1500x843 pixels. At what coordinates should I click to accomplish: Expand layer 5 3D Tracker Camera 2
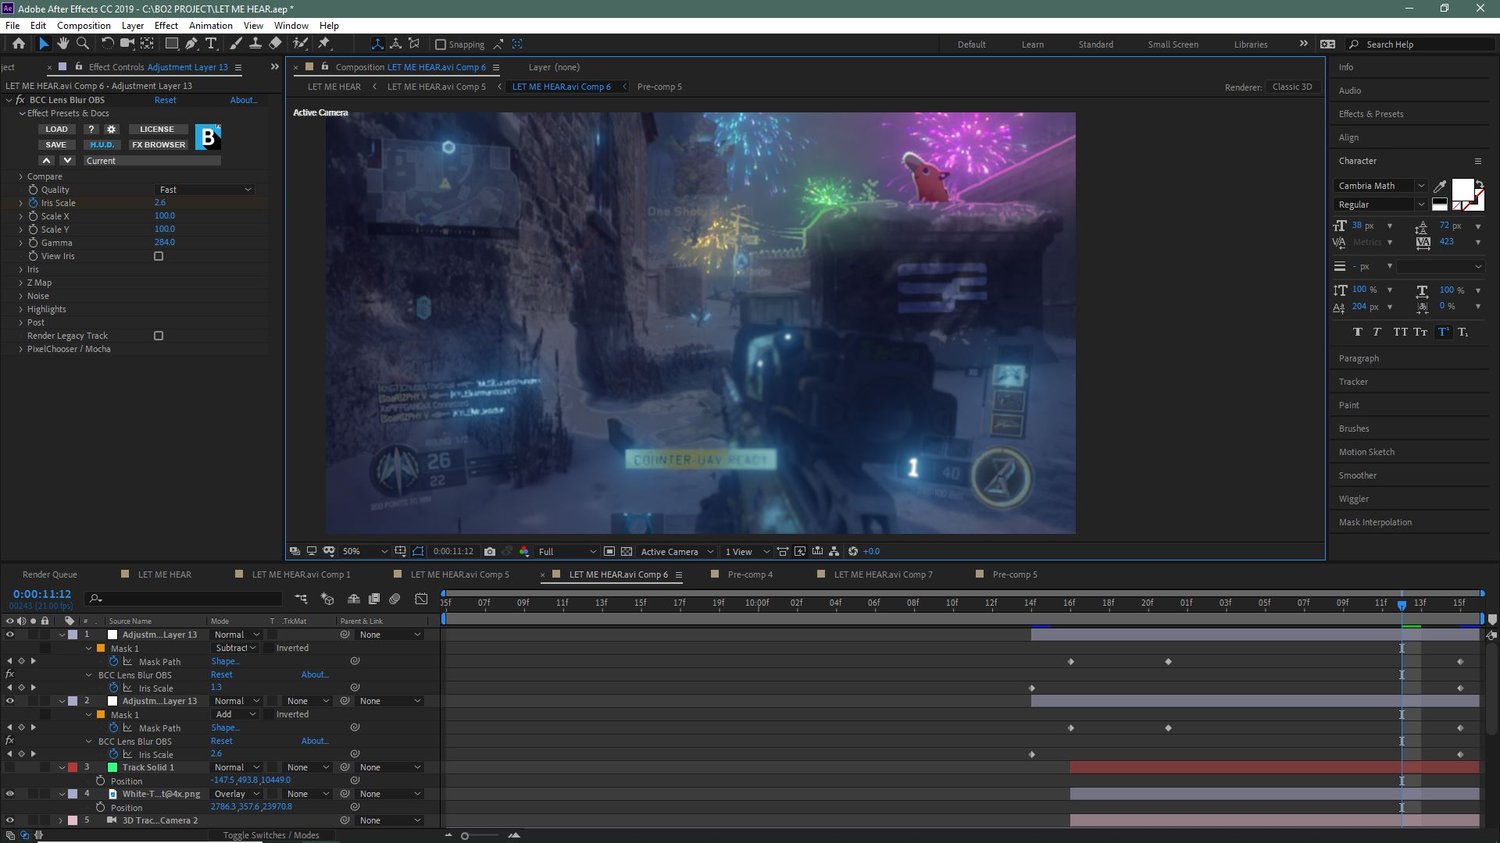point(61,821)
